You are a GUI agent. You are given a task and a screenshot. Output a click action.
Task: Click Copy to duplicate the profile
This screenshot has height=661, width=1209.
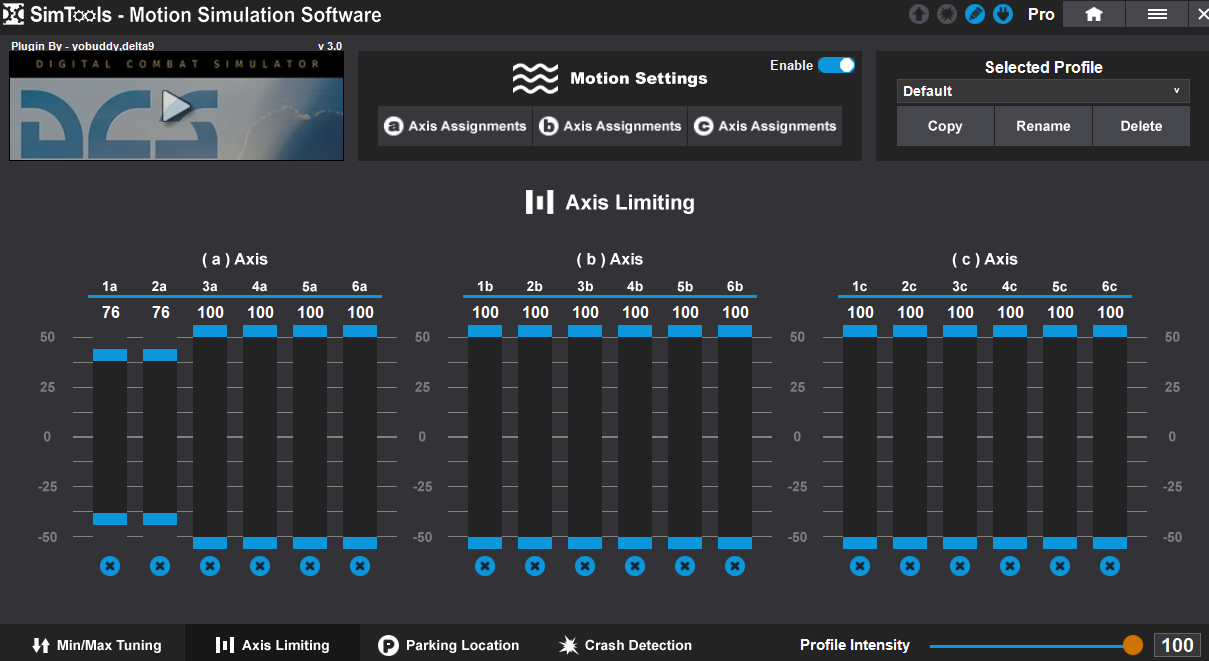pyautogui.click(x=945, y=126)
